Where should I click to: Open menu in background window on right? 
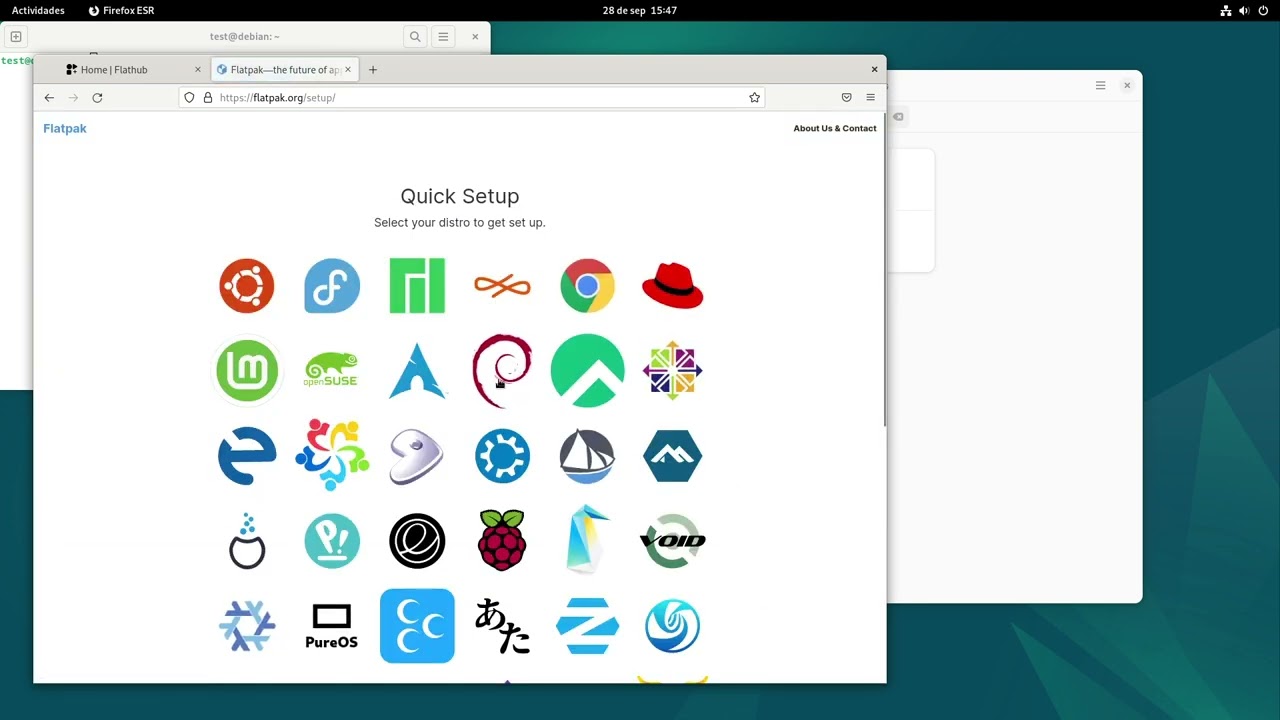click(x=1100, y=85)
